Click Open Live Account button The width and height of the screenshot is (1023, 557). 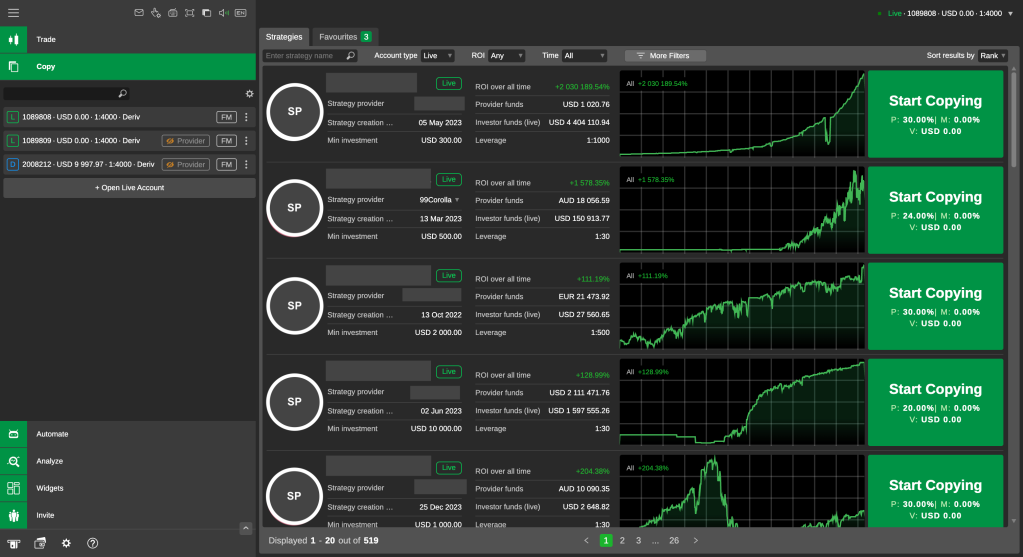tap(129, 188)
